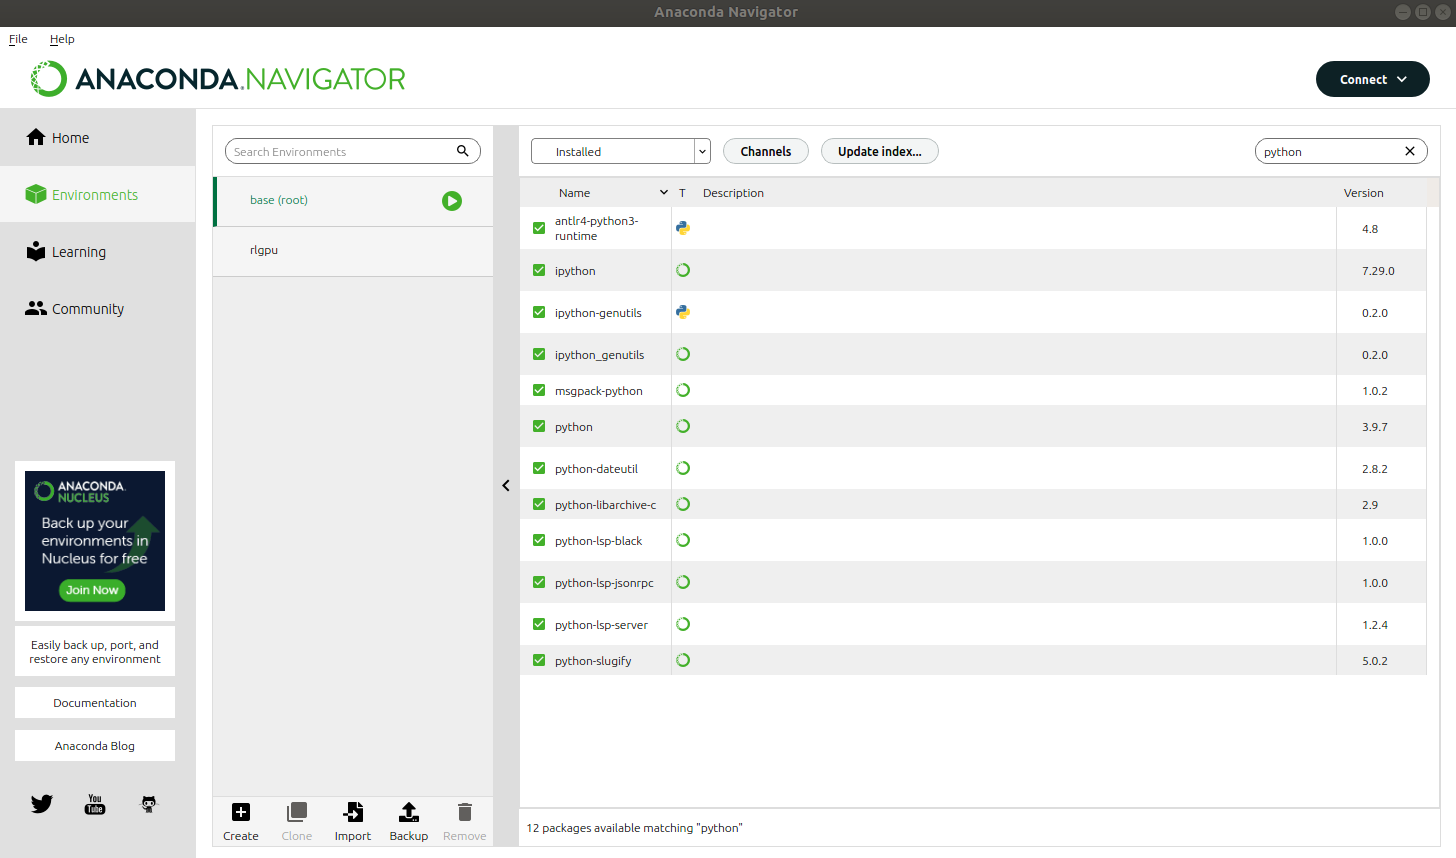Click Create environment icon
The width and height of the screenshot is (1456, 858).
tap(241, 812)
